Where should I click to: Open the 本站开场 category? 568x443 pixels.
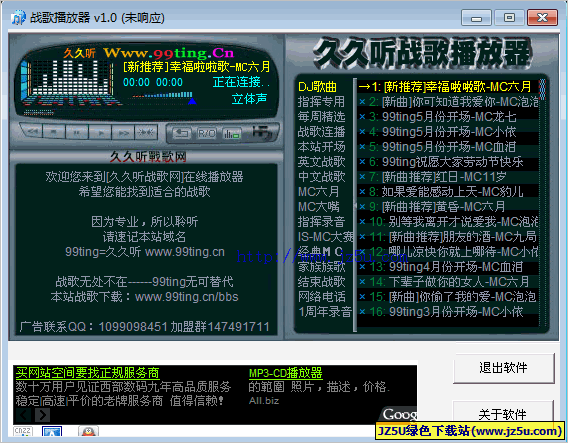coord(321,147)
